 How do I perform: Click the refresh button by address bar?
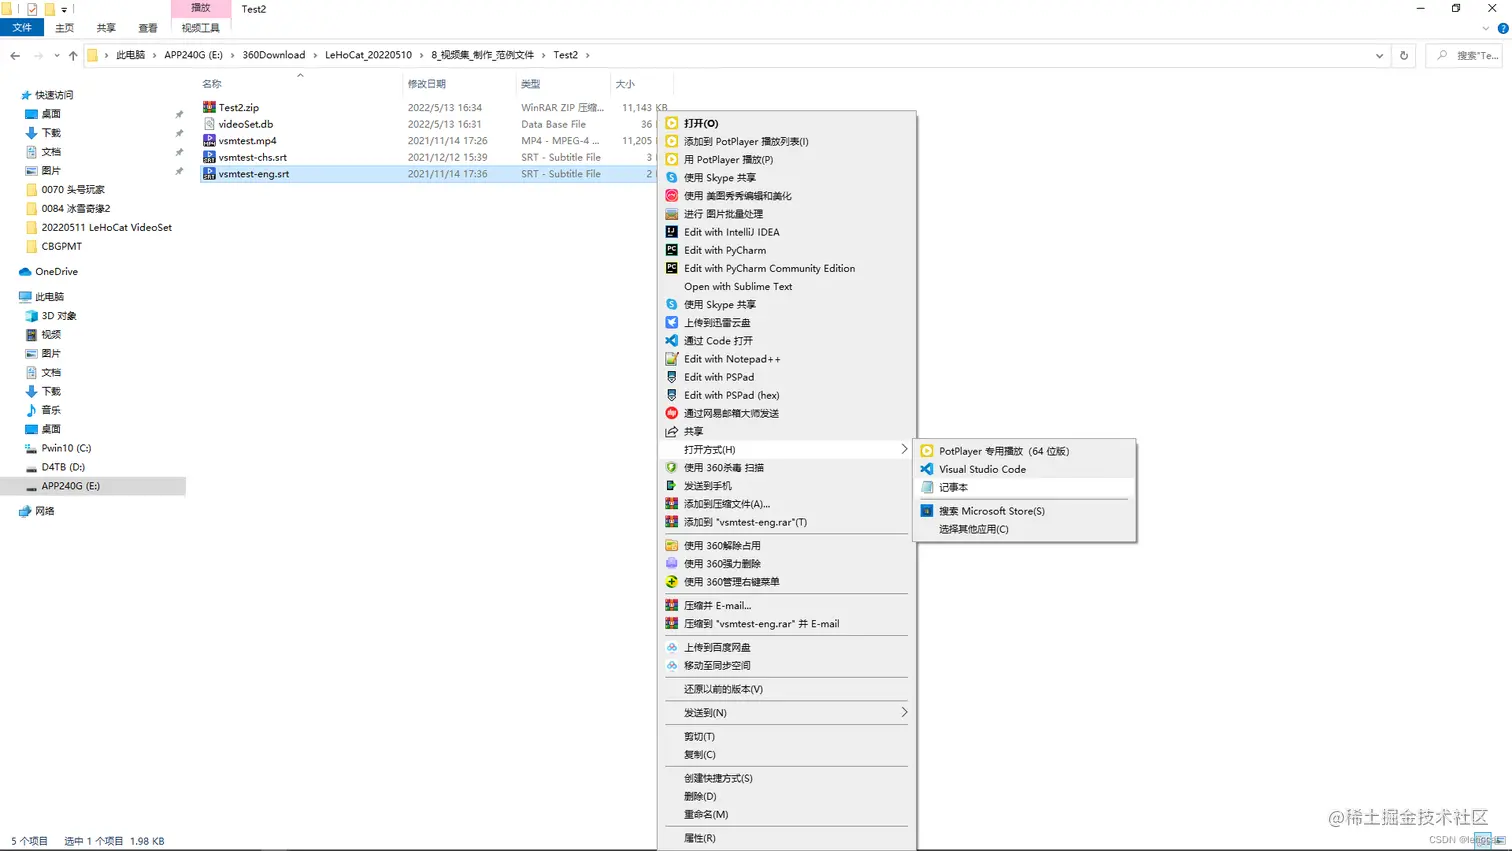(1404, 55)
